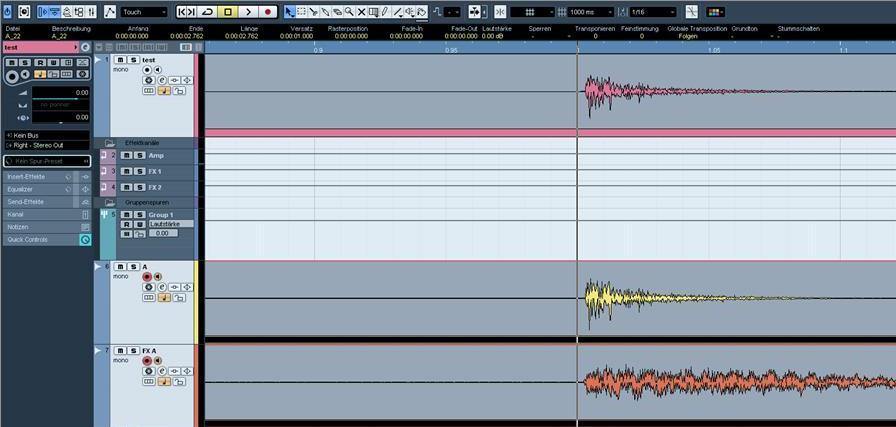
Task: Open the color palette selector
Action: tap(715, 11)
